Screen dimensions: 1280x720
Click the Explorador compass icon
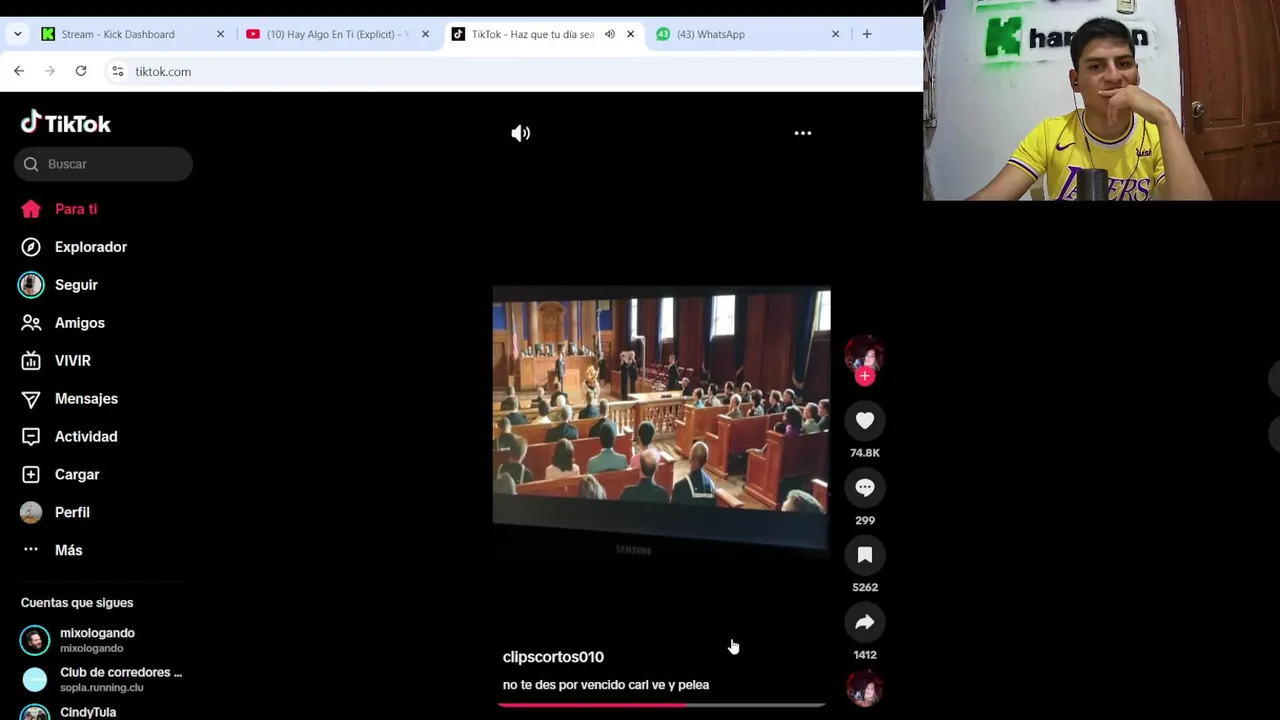(31, 247)
